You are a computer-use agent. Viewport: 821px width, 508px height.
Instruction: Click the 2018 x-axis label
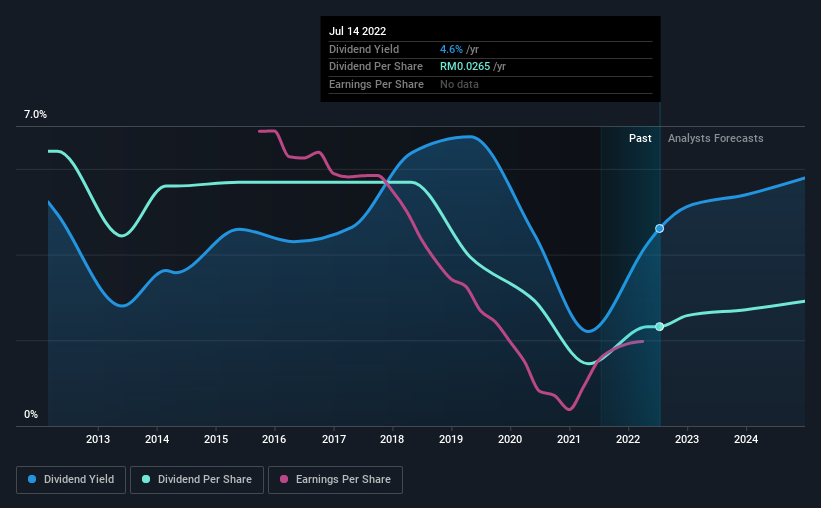tap(392, 439)
